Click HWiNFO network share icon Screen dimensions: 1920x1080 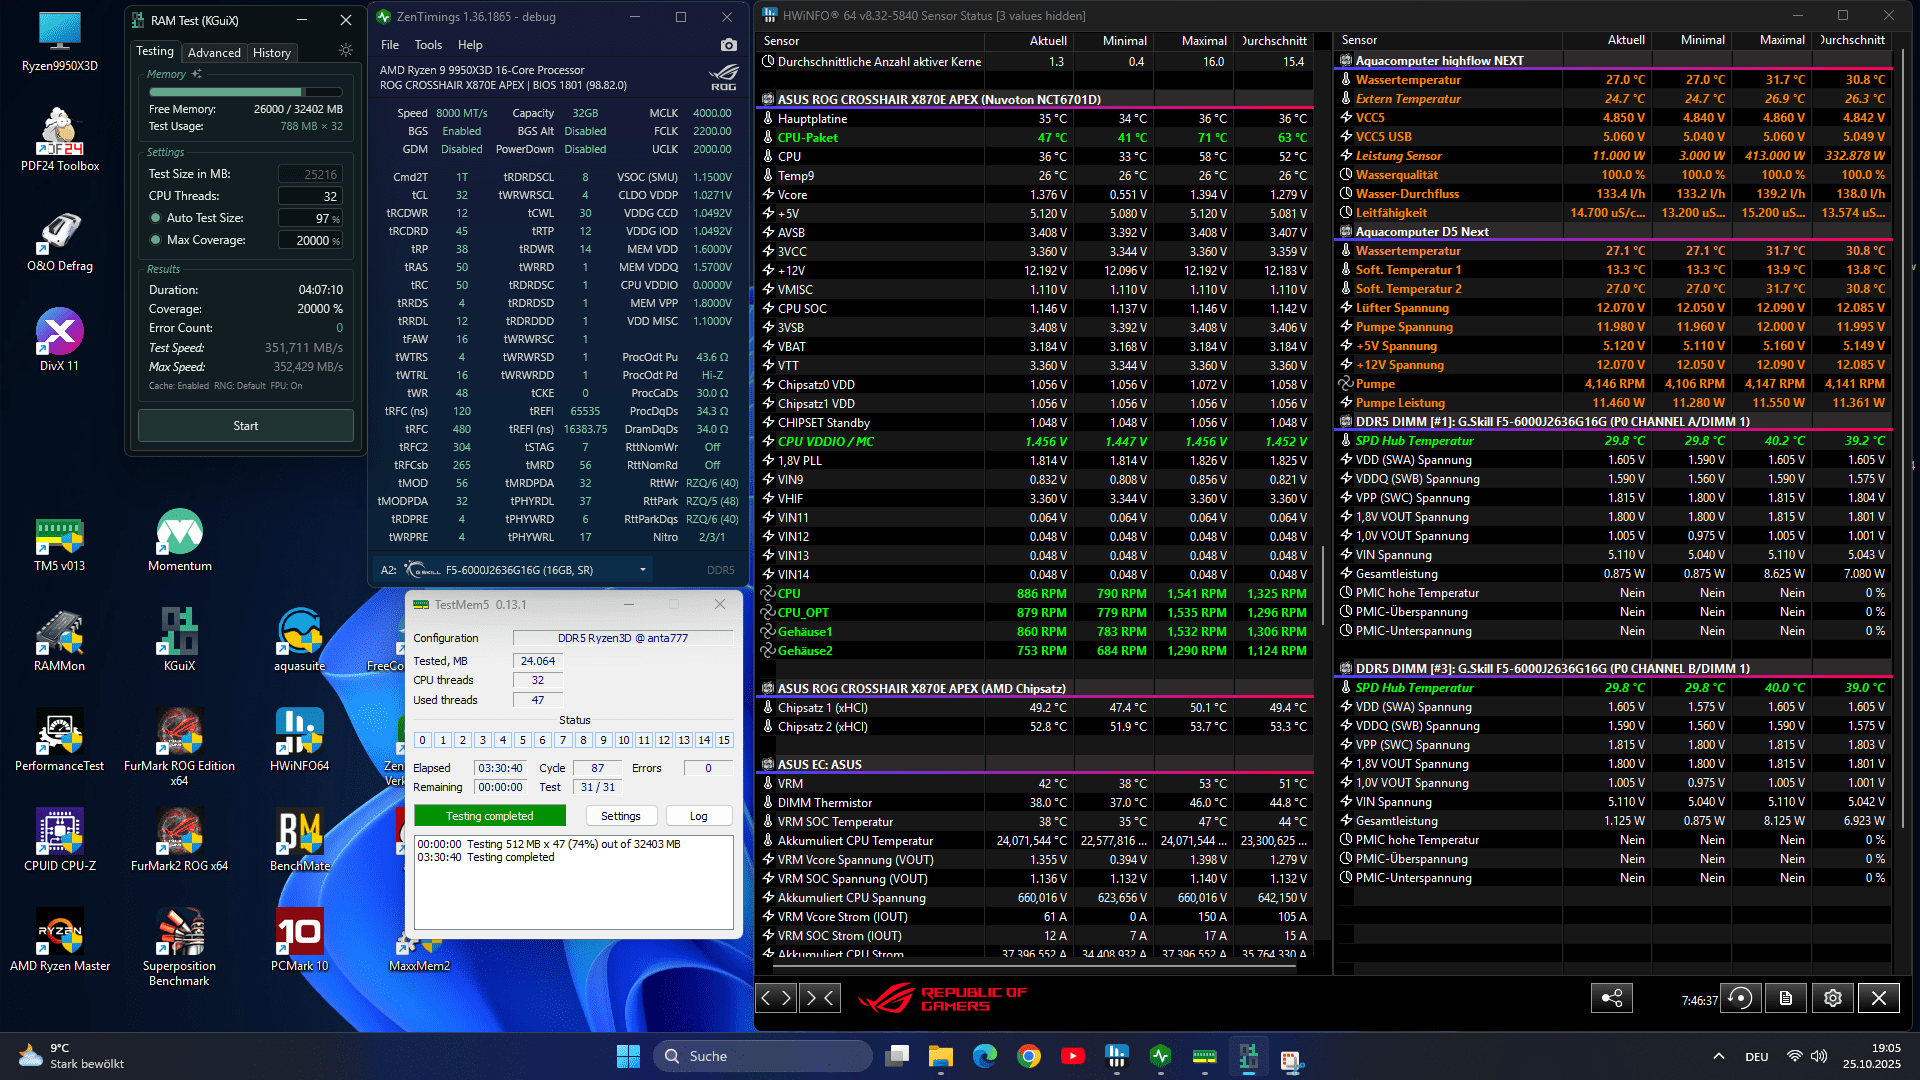tap(1611, 998)
